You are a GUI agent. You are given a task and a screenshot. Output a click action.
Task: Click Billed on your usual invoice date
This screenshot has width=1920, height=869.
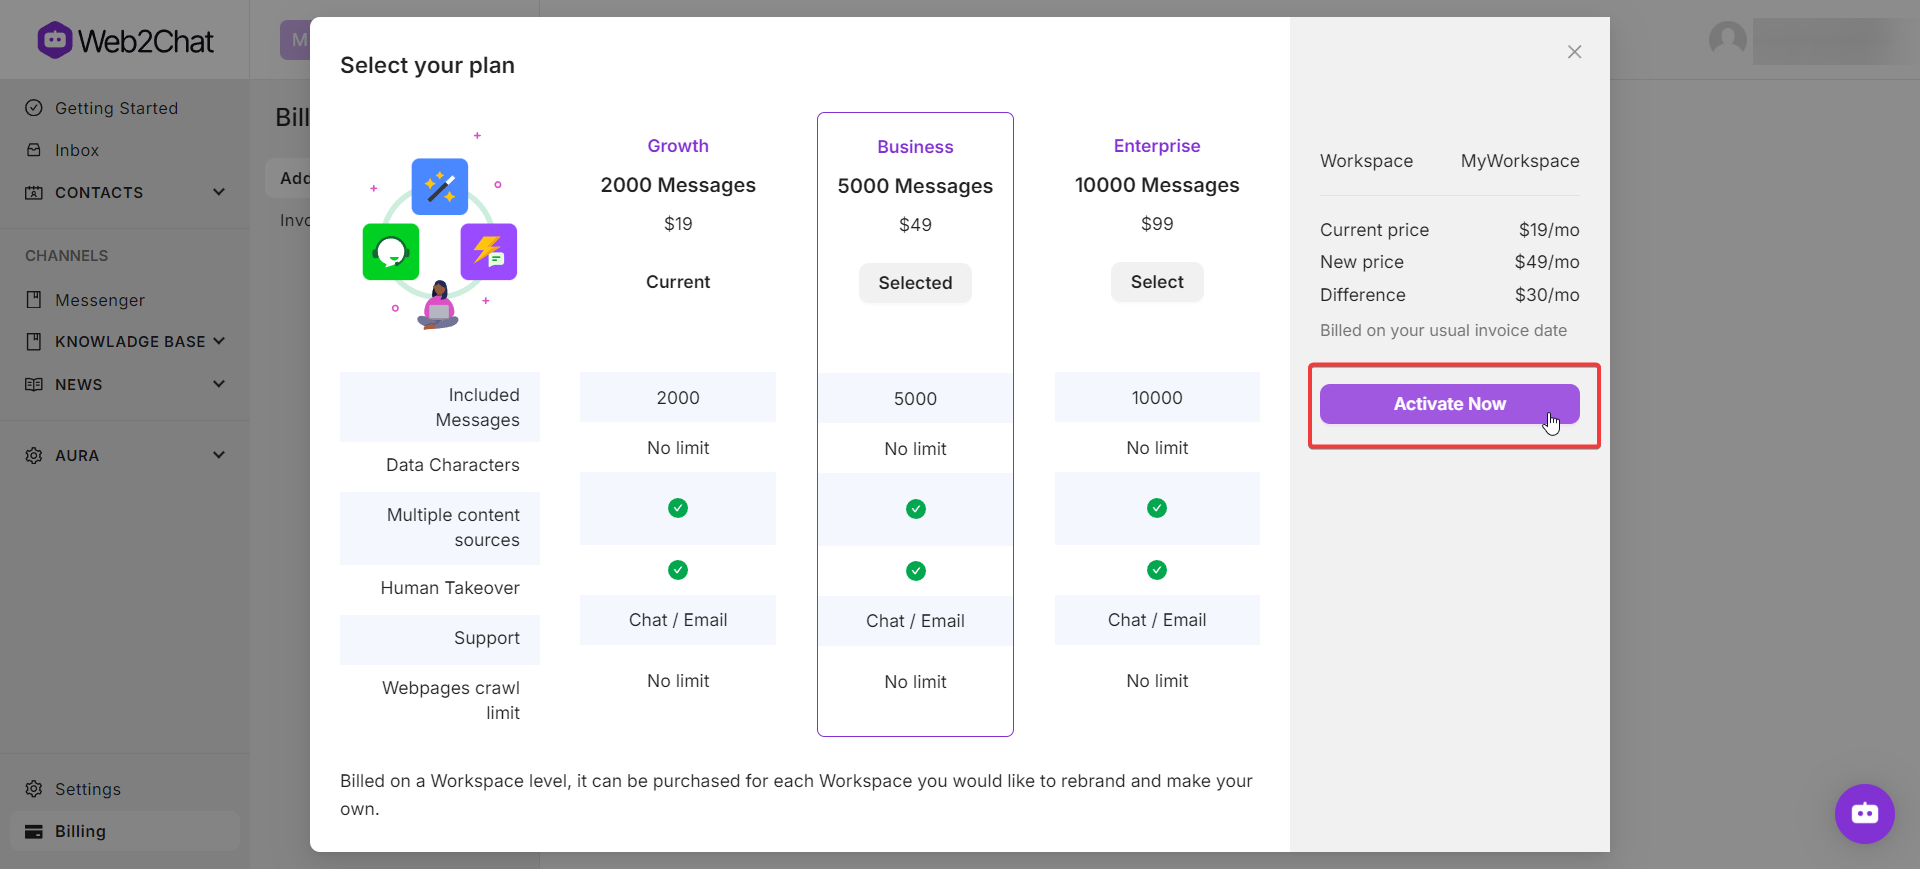click(x=1443, y=331)
